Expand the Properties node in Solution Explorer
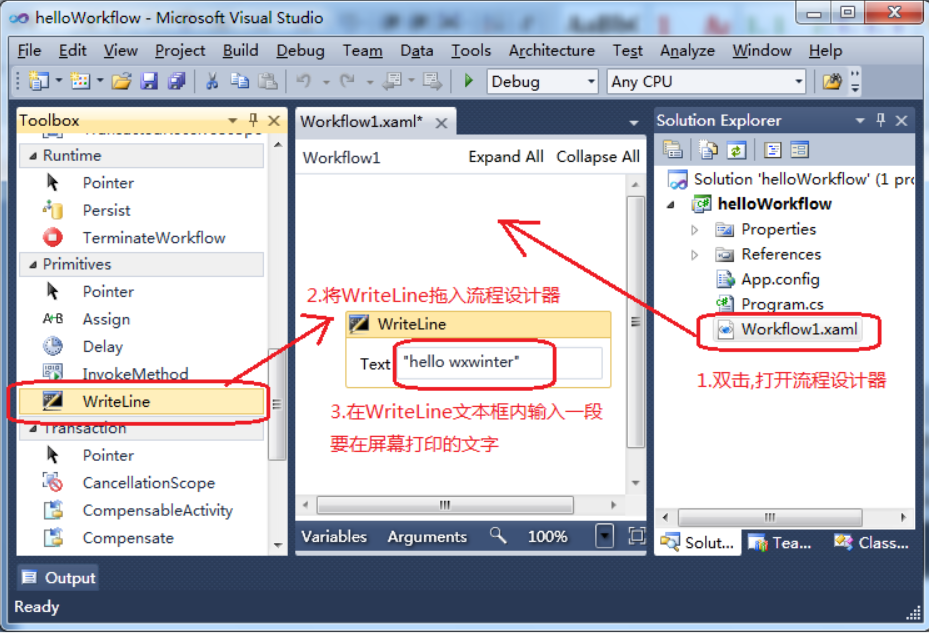 [695, 230]
